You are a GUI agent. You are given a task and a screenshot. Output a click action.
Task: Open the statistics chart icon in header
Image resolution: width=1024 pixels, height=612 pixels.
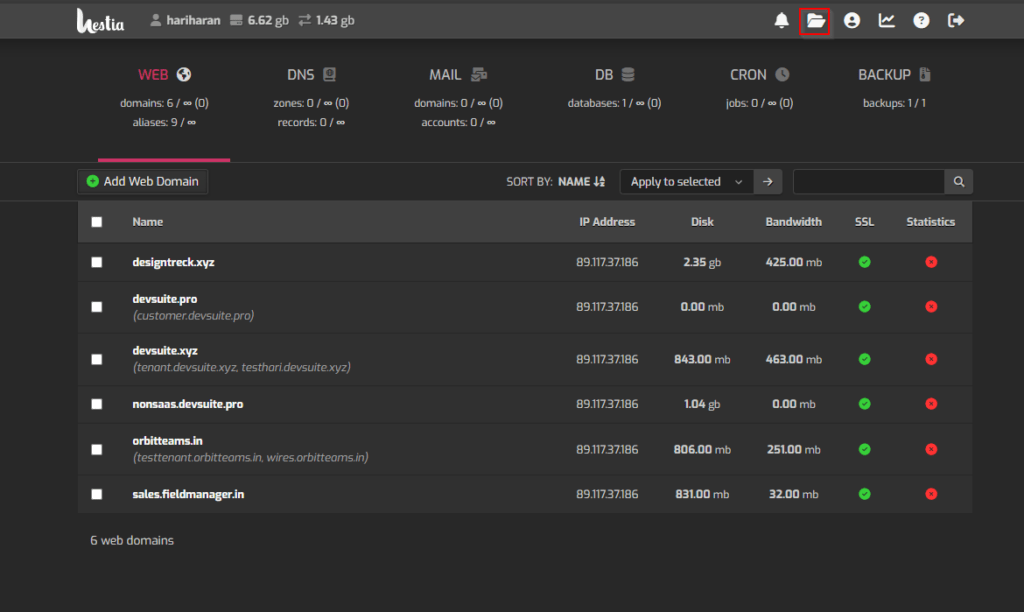tap(886, 20)
